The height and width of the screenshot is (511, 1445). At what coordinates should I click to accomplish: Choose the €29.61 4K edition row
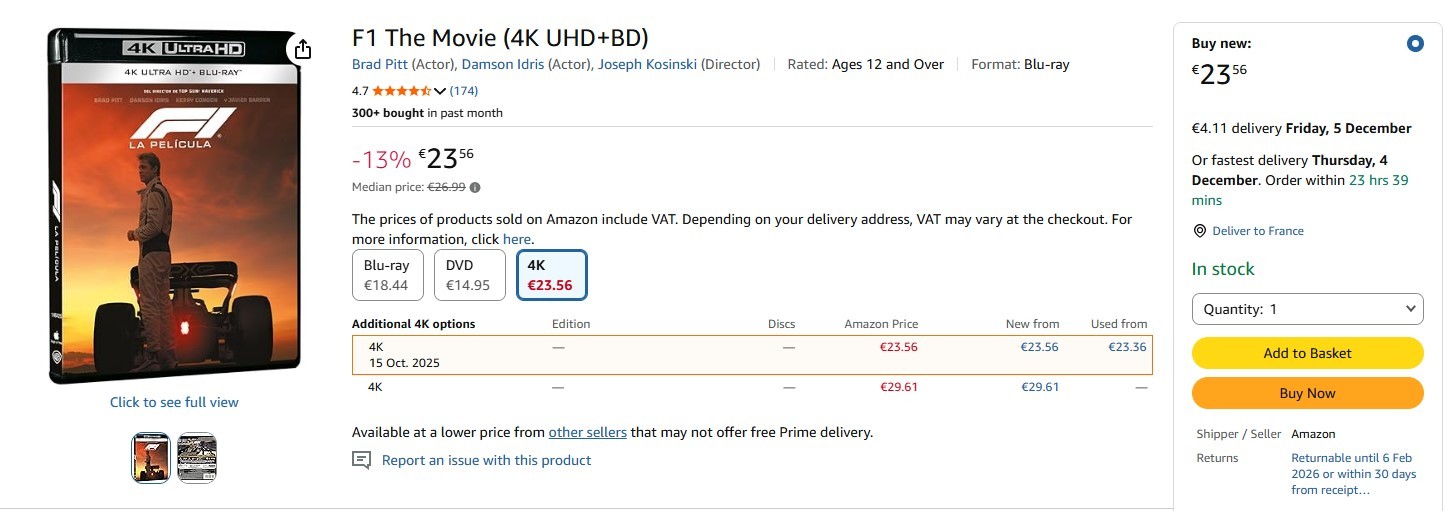pyautogui.click(x=752, y=387)
